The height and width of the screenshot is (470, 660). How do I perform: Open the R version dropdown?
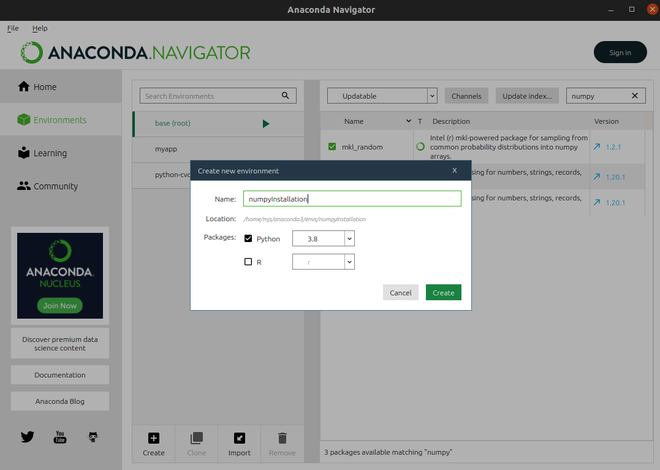point(349,262)
